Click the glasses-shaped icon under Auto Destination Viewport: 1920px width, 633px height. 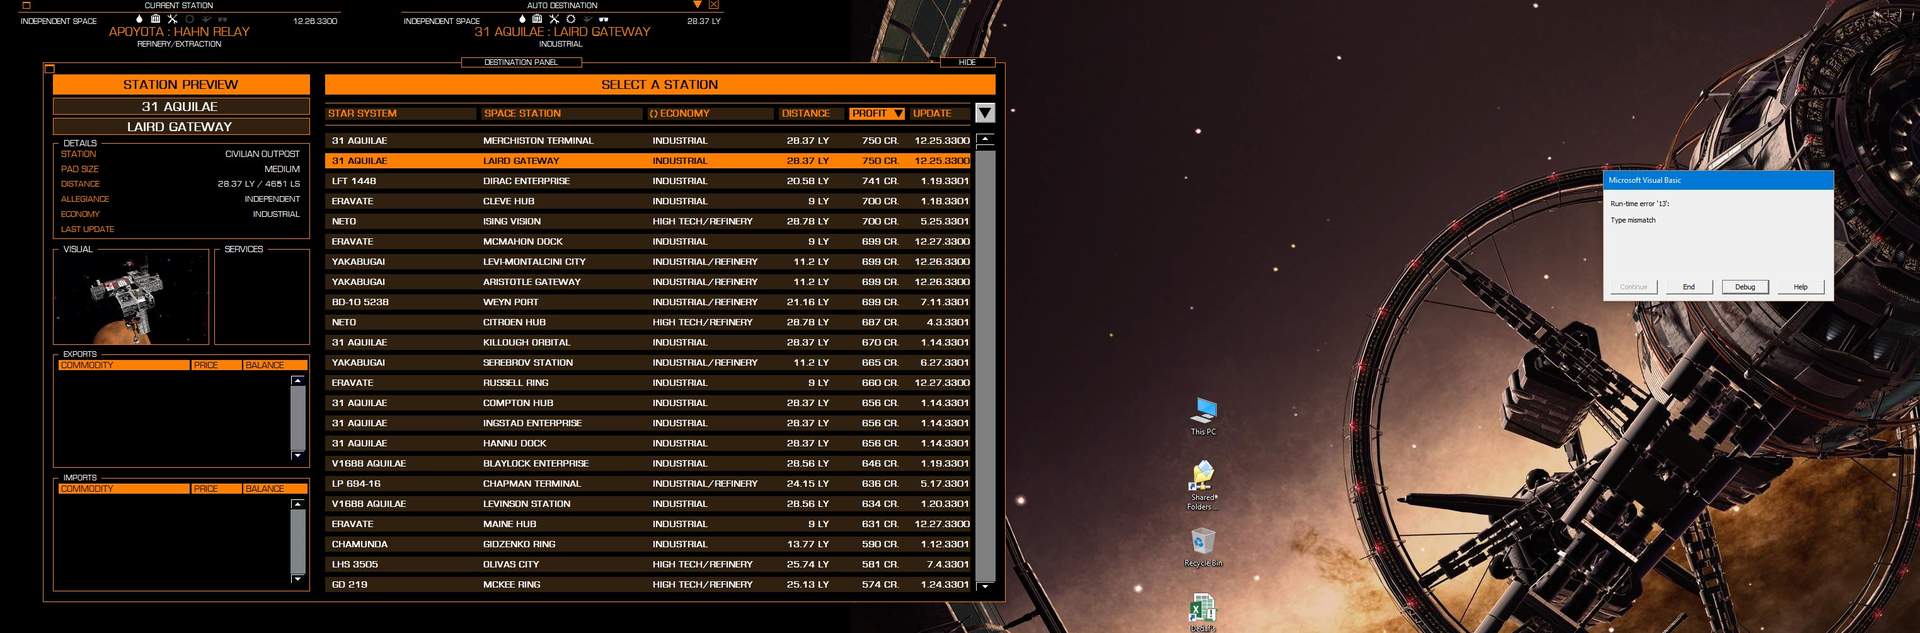click(x=604, y=19)
